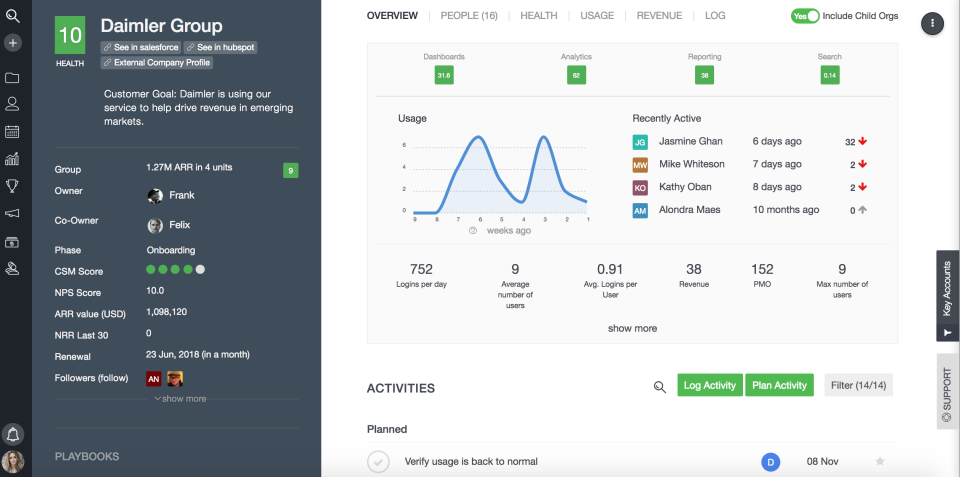Switch to the Revenue tab
Viewport: 960px width, 477px height.
(659, 16)
